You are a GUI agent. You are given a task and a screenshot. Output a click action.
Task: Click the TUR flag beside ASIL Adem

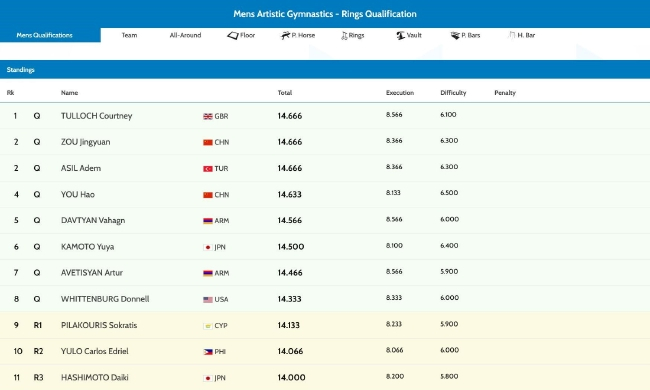(x=208, y=169)
